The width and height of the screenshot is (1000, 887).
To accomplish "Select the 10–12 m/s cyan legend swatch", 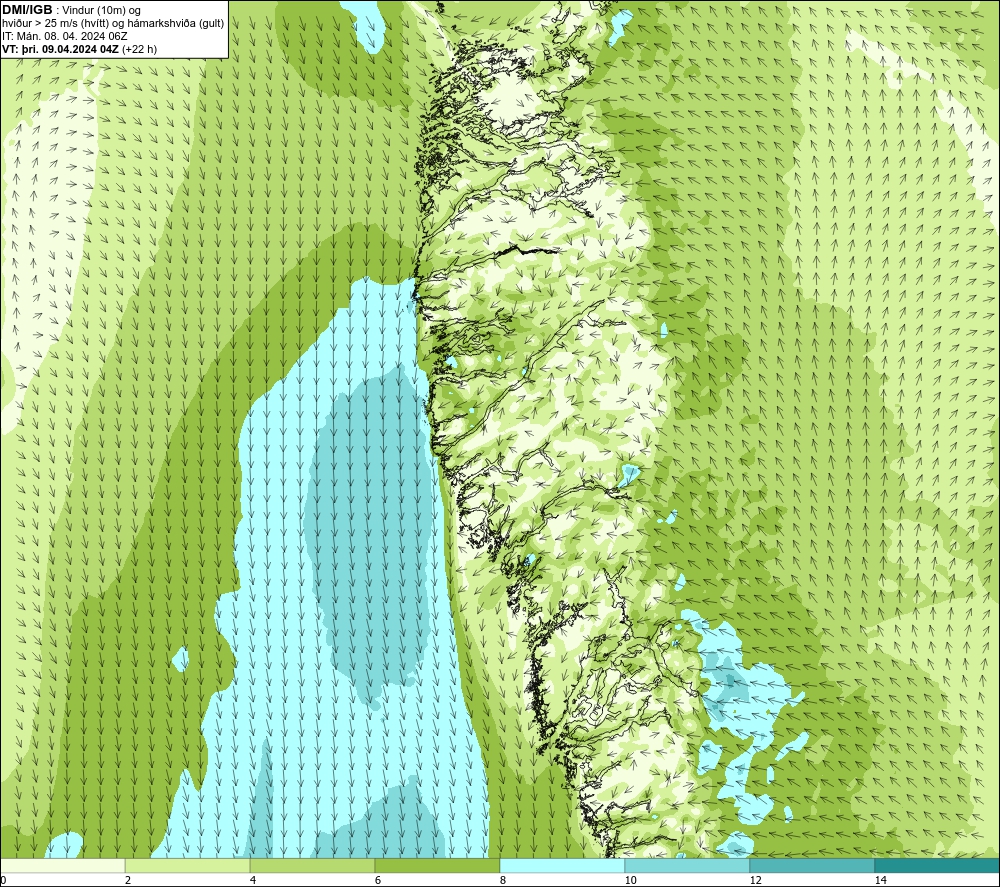I will pyautogui.click(x=688, y=865).
